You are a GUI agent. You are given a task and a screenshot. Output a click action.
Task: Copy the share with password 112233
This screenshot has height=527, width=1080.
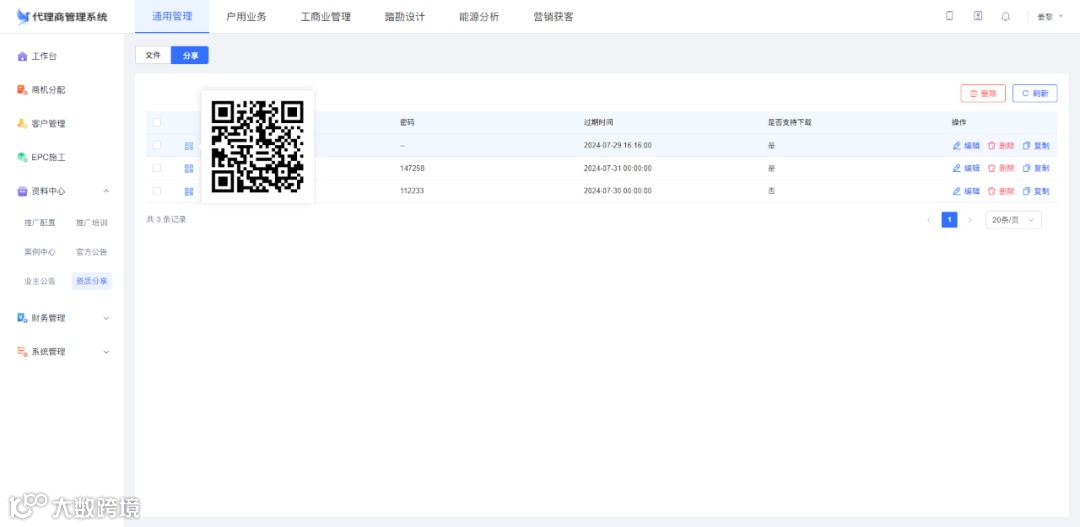tap(1036, 191)
